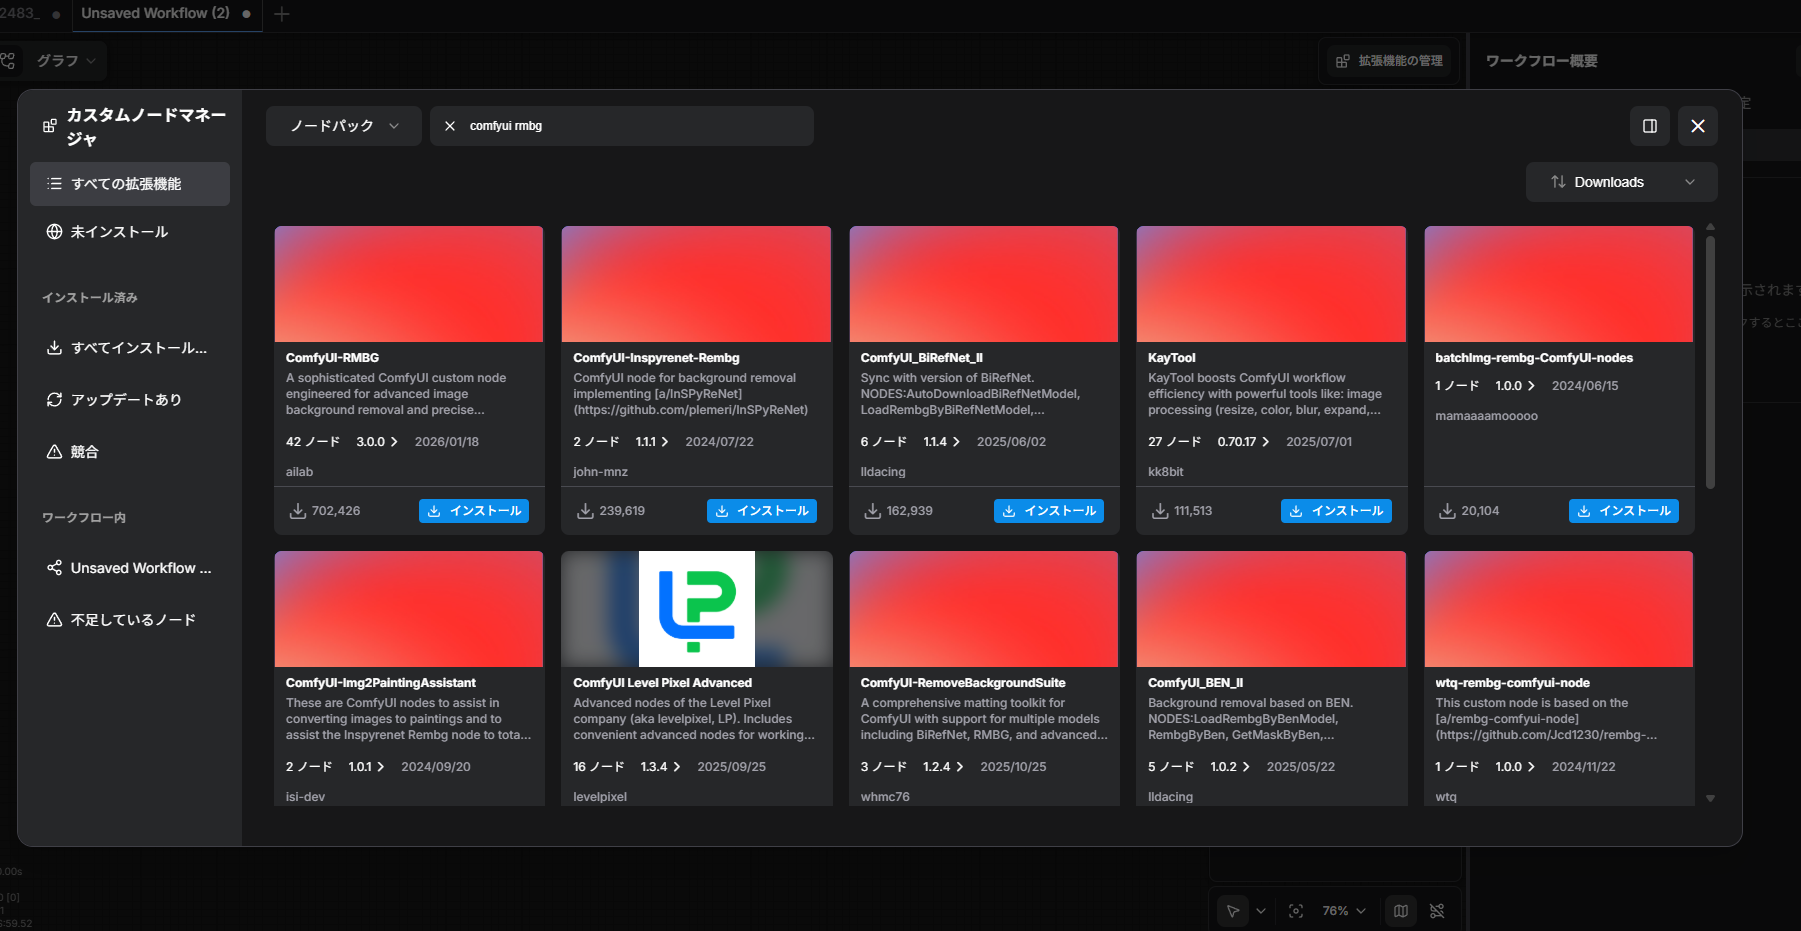Screen dimensions: 1801x931
Task: Add a new workflow tab
Action: click(282, 14)
